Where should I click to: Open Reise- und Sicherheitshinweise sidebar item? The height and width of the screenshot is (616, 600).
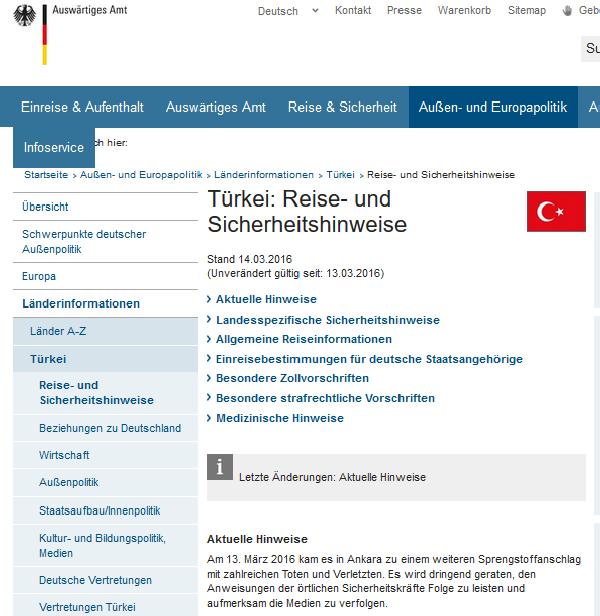pos(105,392)
